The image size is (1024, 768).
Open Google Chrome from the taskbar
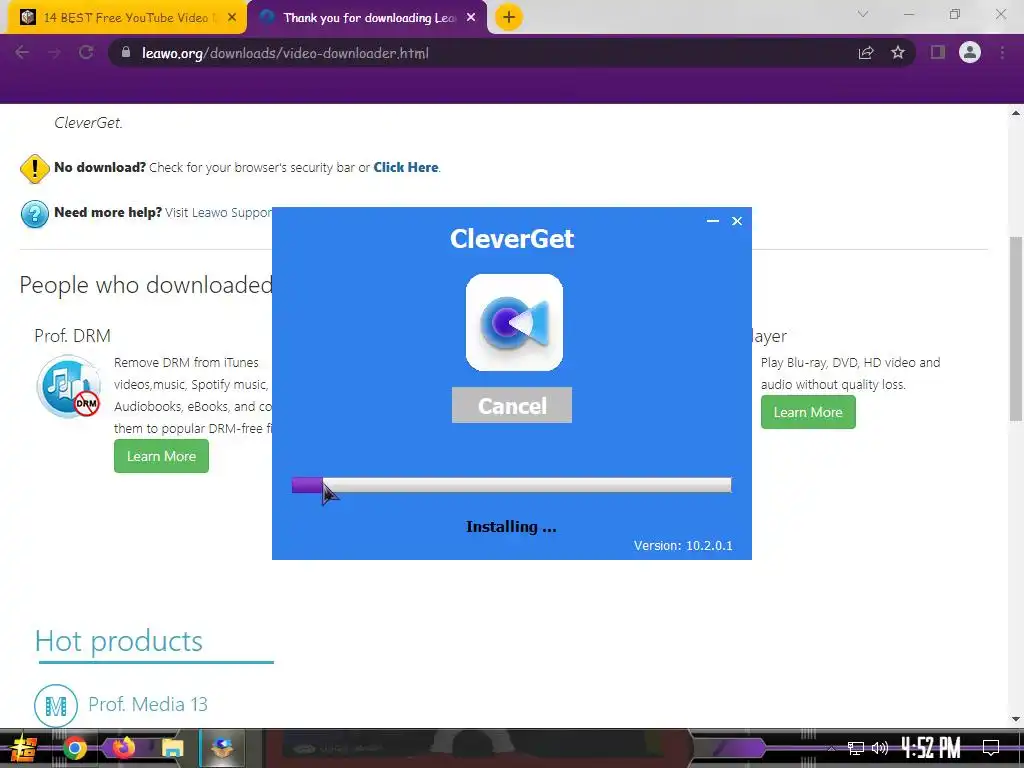tap(74, 748)
